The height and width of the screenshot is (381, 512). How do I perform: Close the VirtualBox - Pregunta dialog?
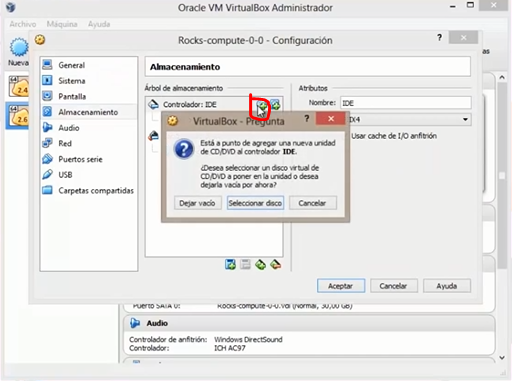coord(330,119)
